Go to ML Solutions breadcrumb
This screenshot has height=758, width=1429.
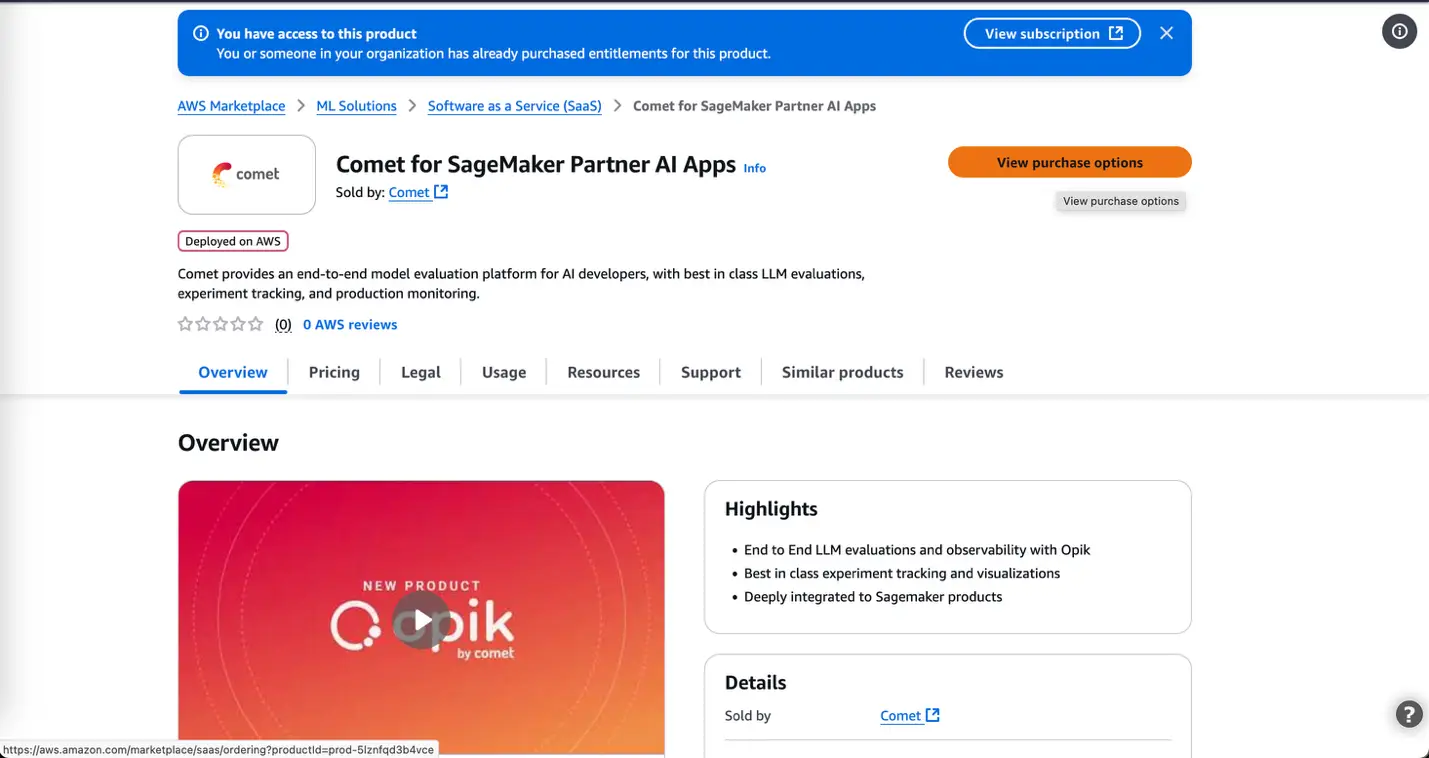click(356, 106)
